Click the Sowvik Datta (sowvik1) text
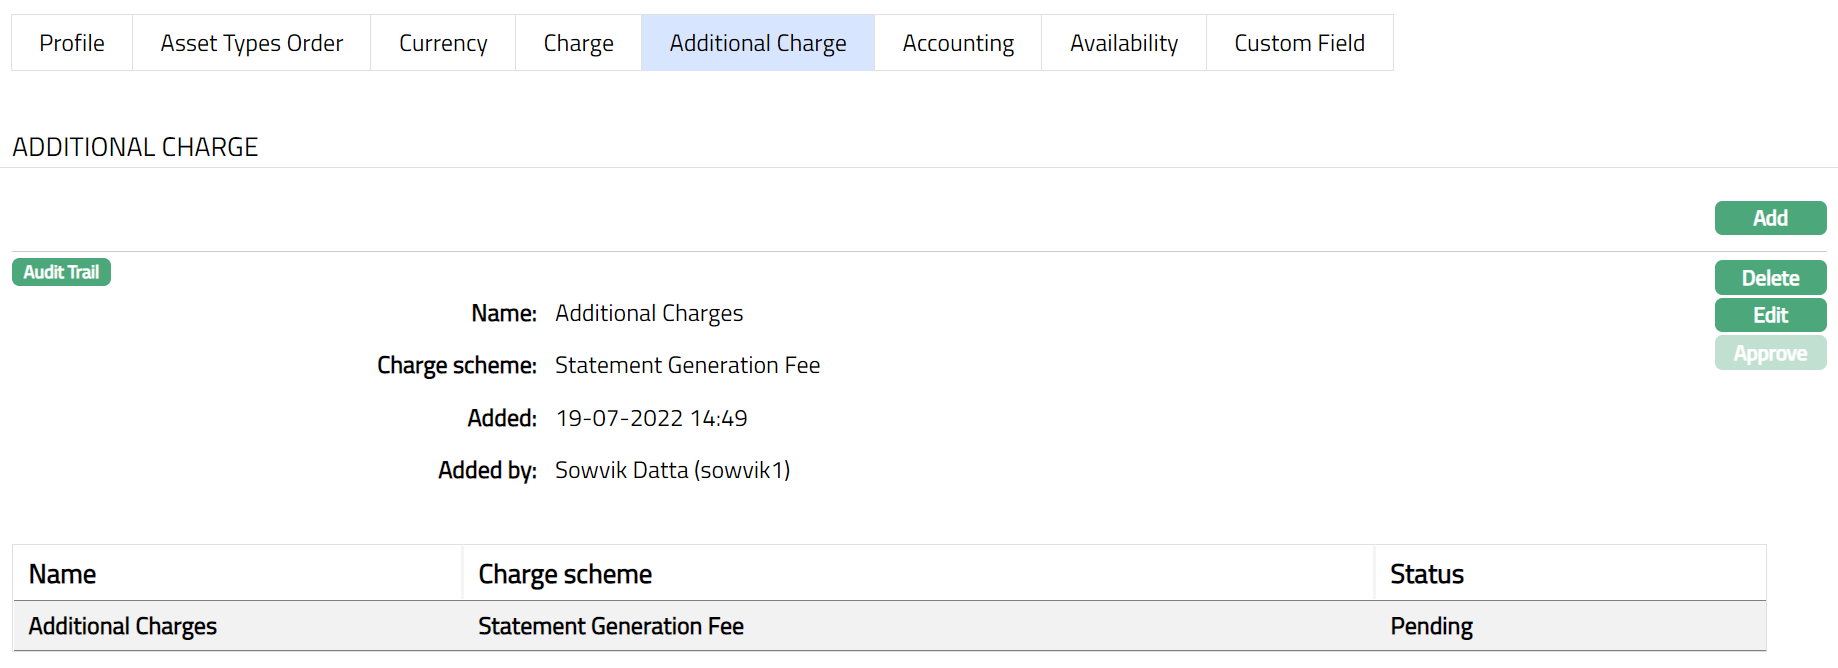Viewport: 1838px width, 668px height. coord(672,470)
